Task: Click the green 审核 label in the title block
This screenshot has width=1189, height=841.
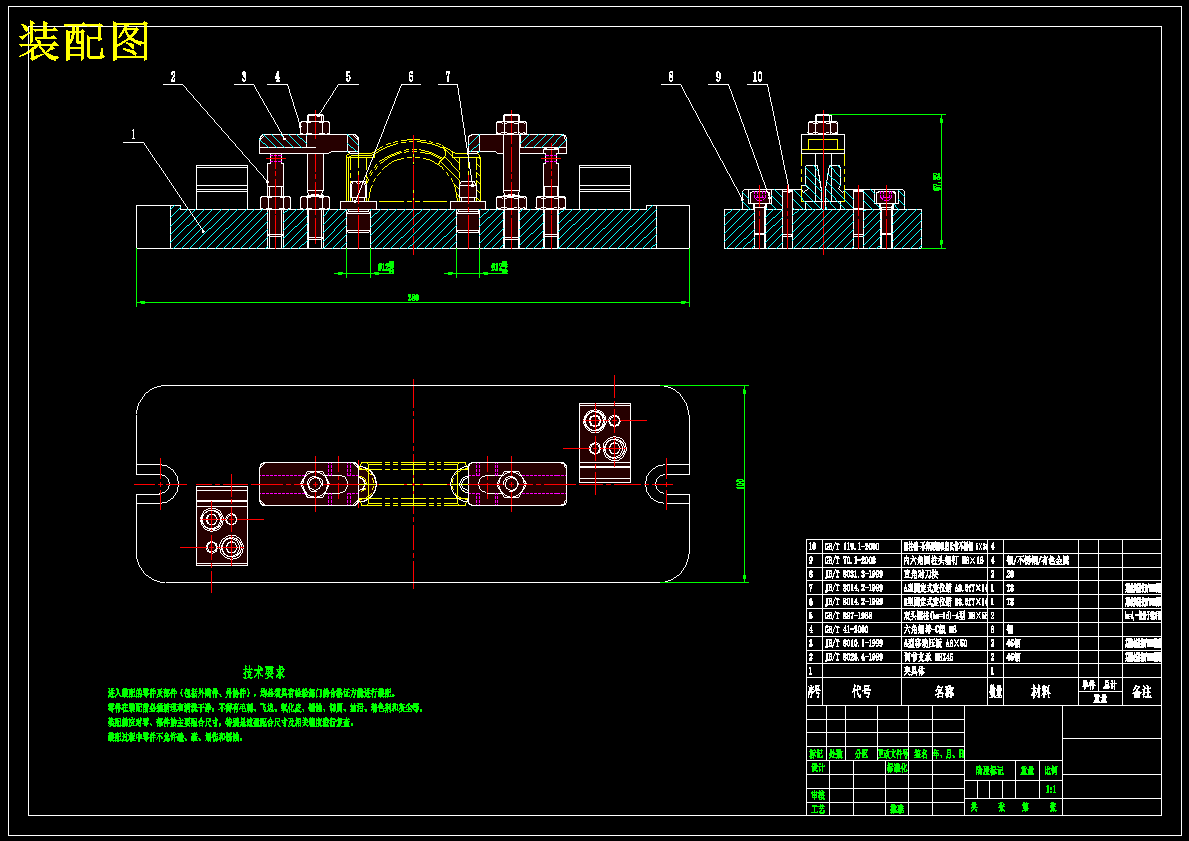Action: point(817,795)
